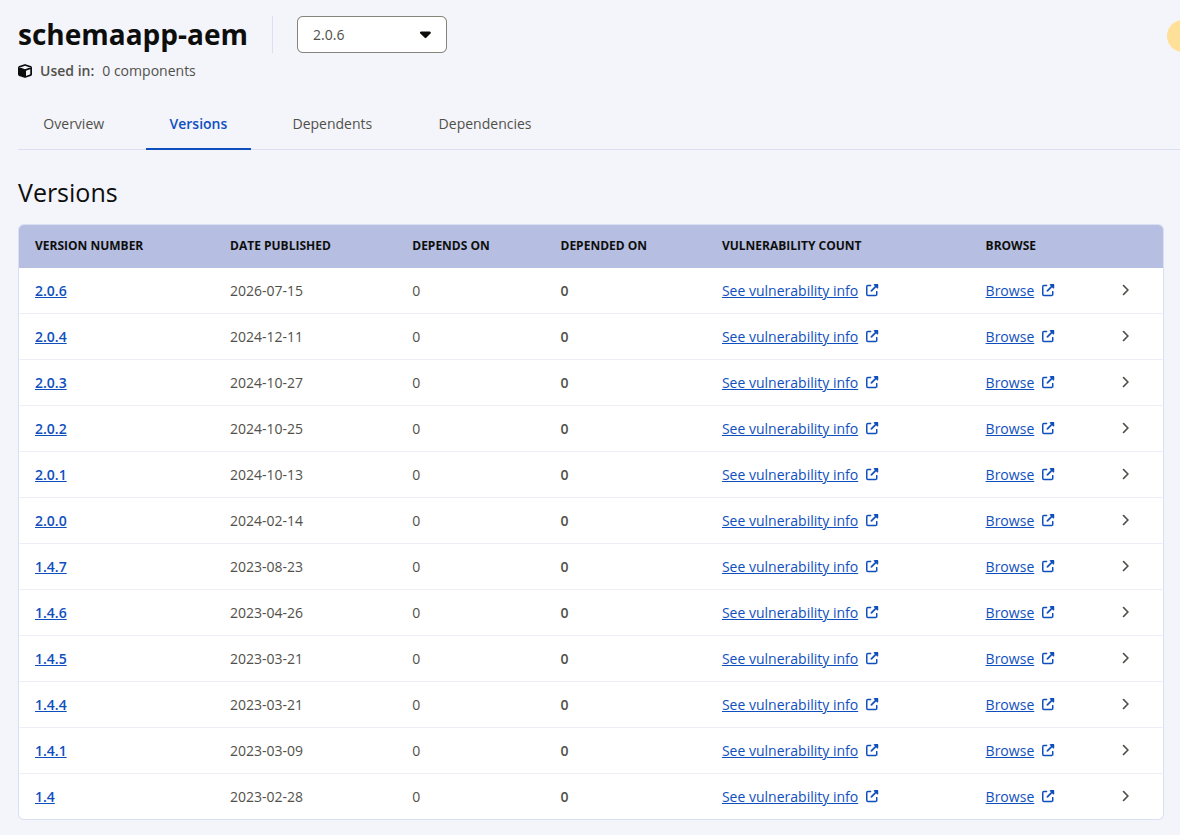The image size is (1180, 835).
Task: Expand the 1.4 row chevron
Action: tap(1125, 796)
